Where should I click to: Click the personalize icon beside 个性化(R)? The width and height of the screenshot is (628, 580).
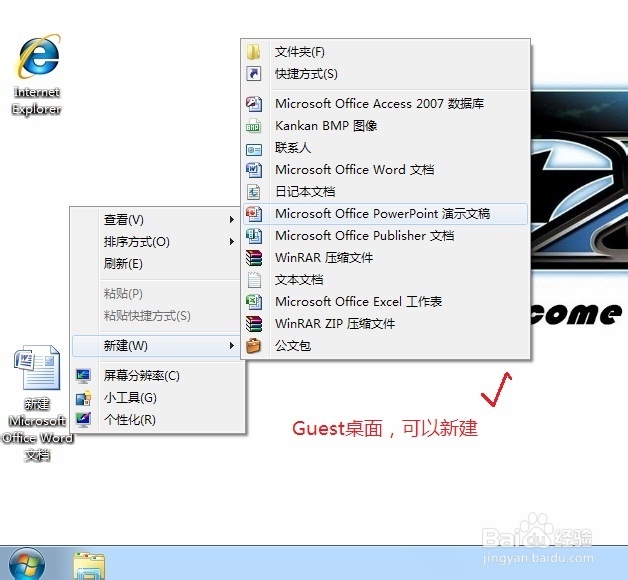point(83,419)
